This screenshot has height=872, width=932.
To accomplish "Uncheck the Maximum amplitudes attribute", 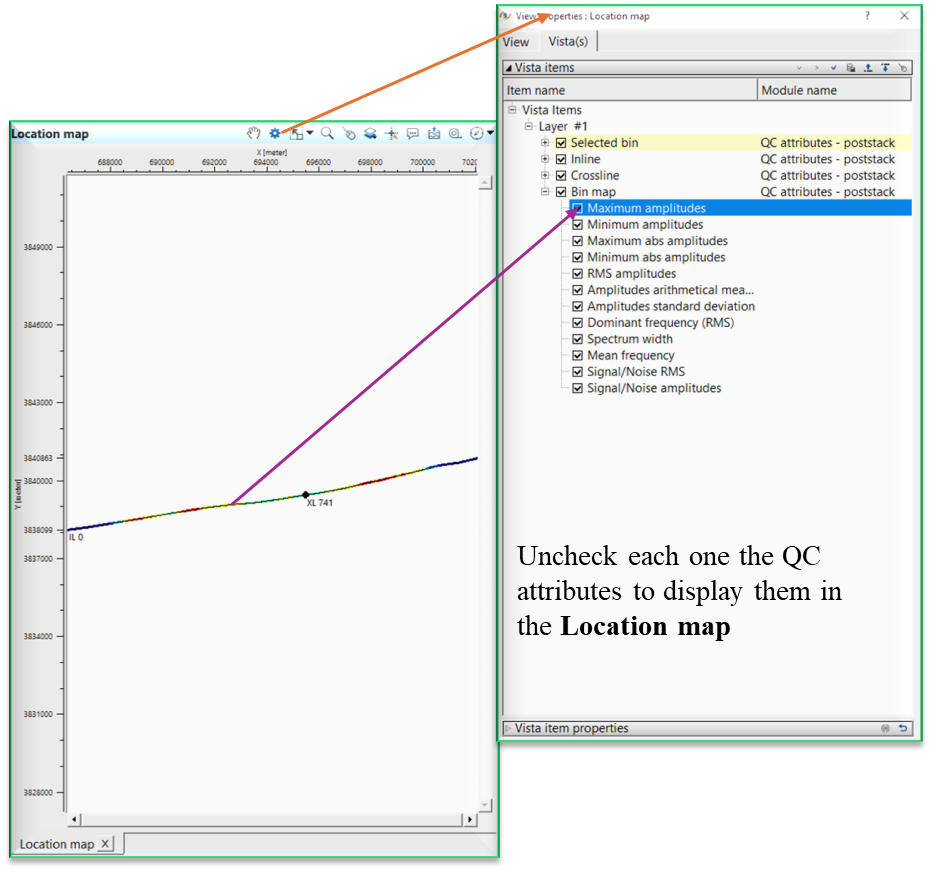I will tap(577, 208).
